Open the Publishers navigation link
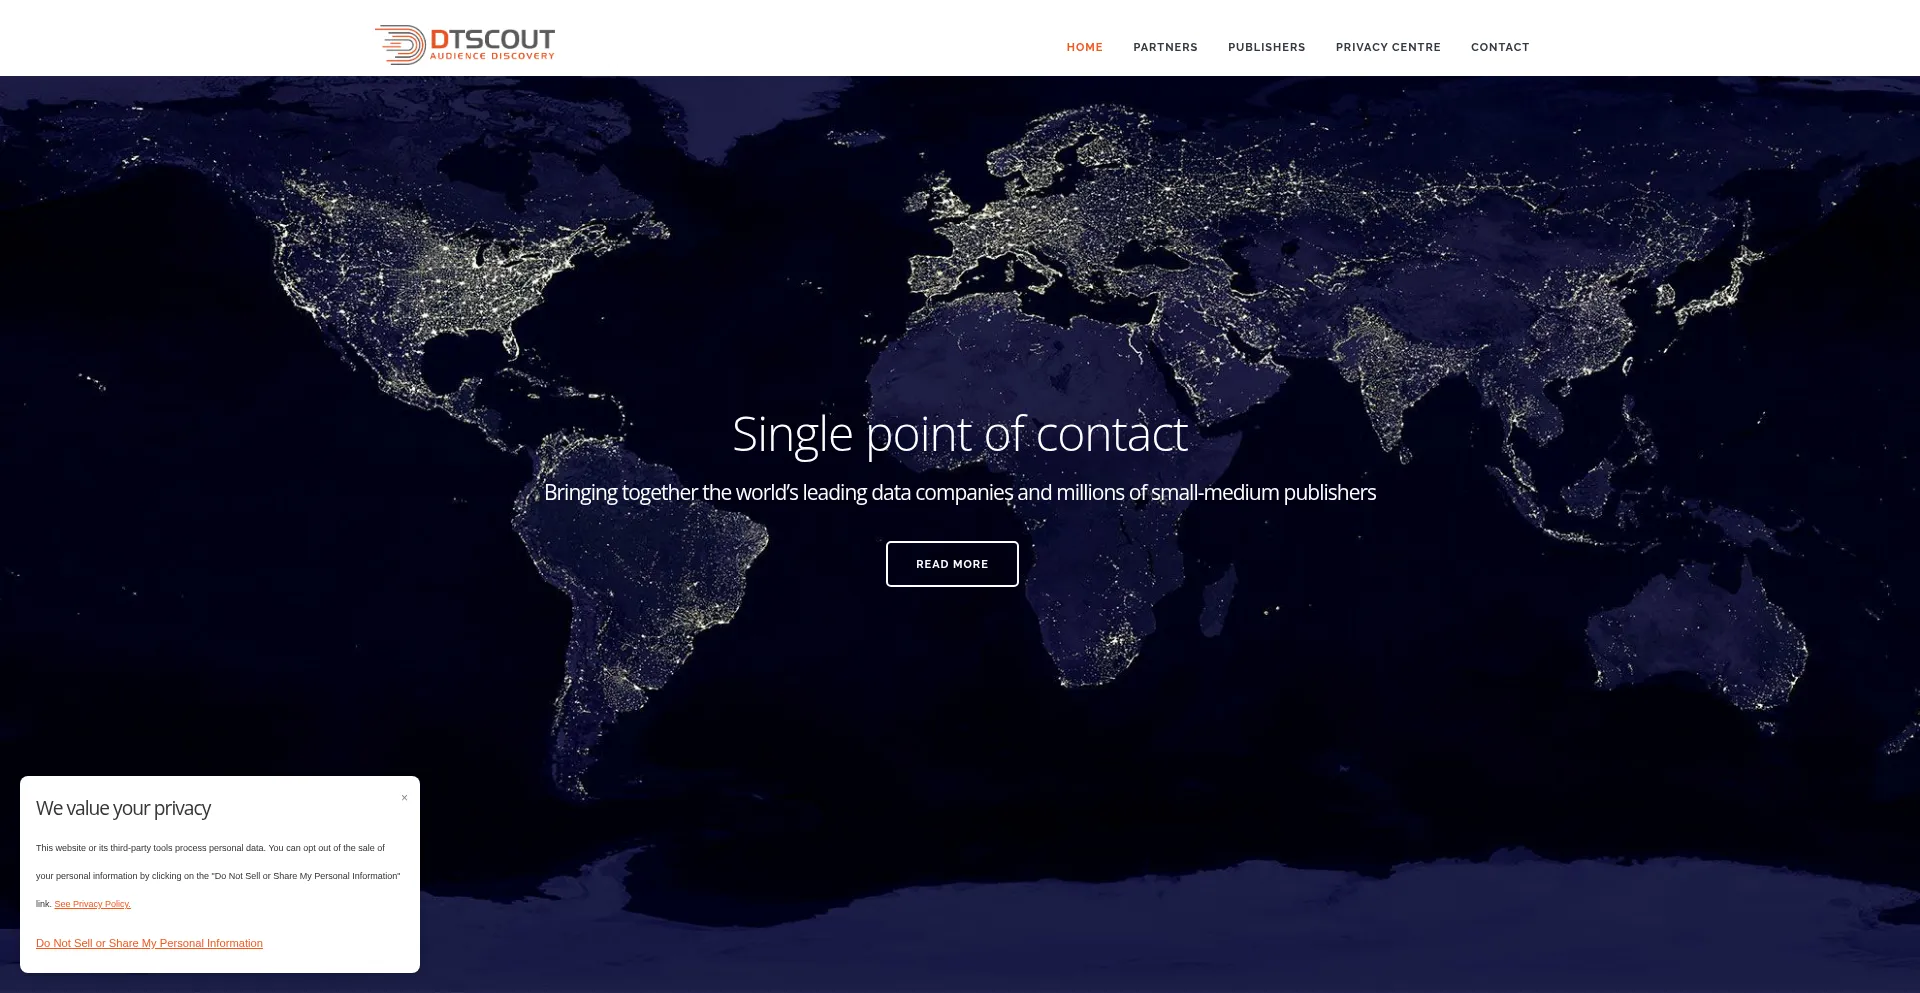 tap(1266, 47)
